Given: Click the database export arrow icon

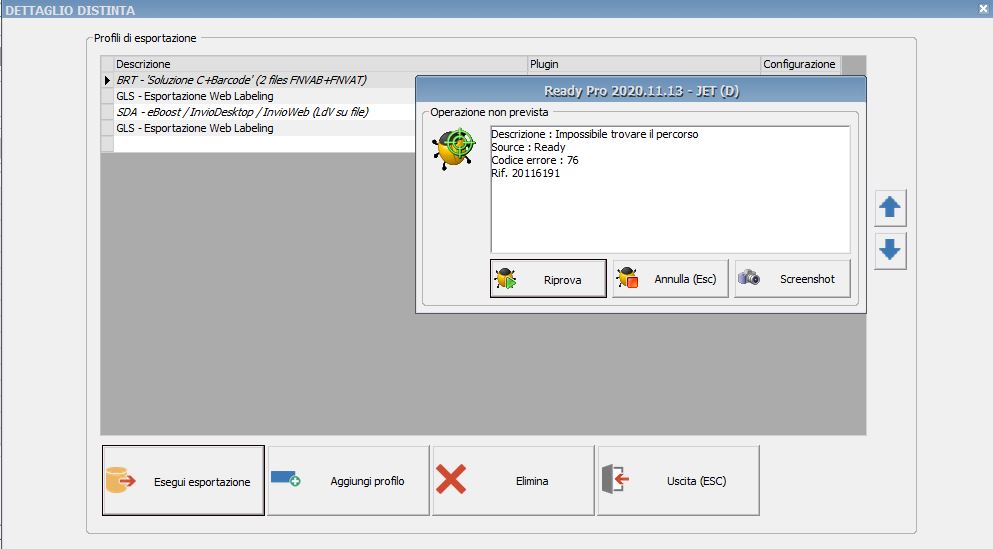Looking at the screenshot, I should coord(120,480).
